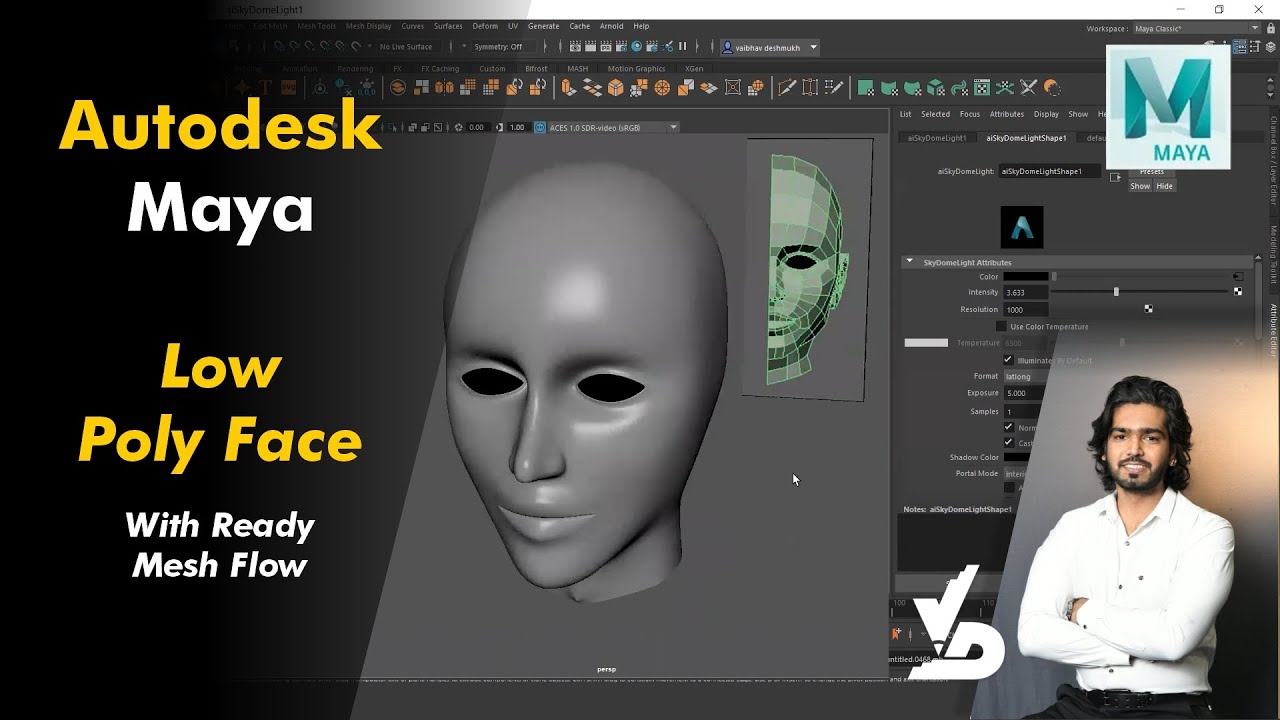
Task: Click the Exposure value field 5.000
Action: coord(1025,393)
